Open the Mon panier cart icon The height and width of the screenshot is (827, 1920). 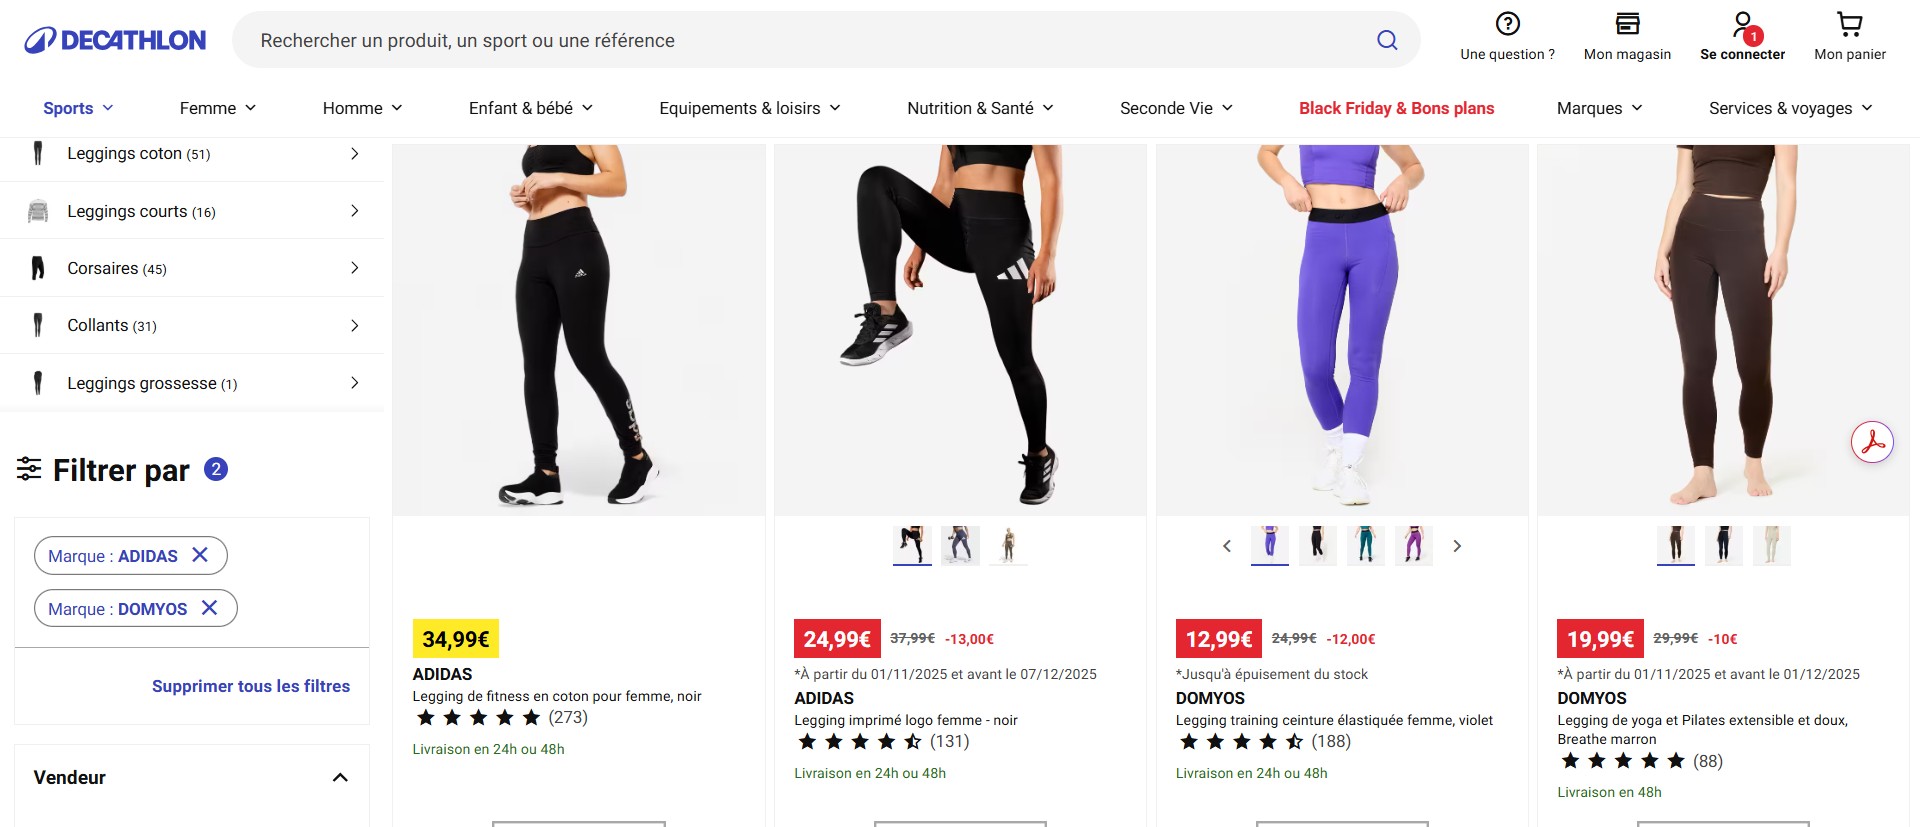tap(1849, 24)
